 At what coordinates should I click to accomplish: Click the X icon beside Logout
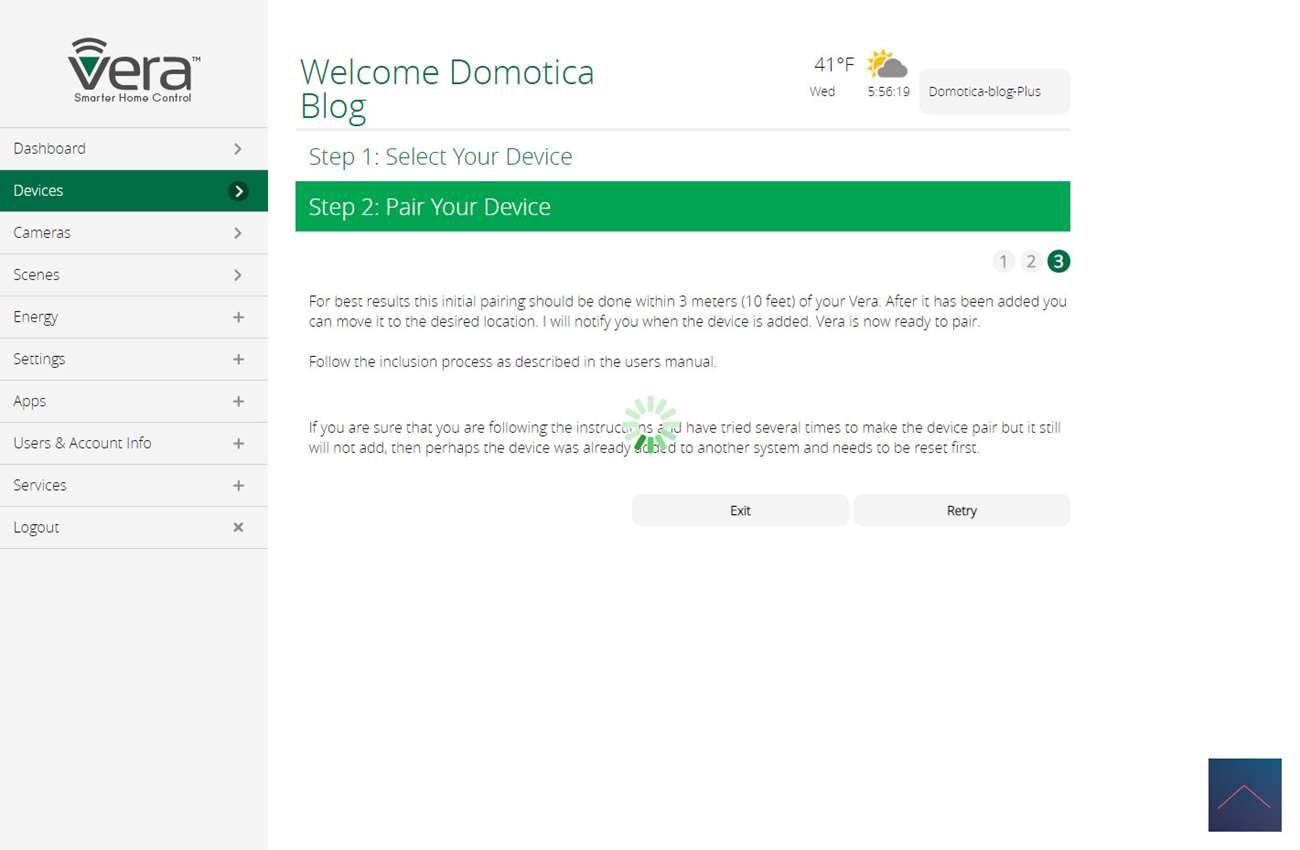tap(238, 527)
